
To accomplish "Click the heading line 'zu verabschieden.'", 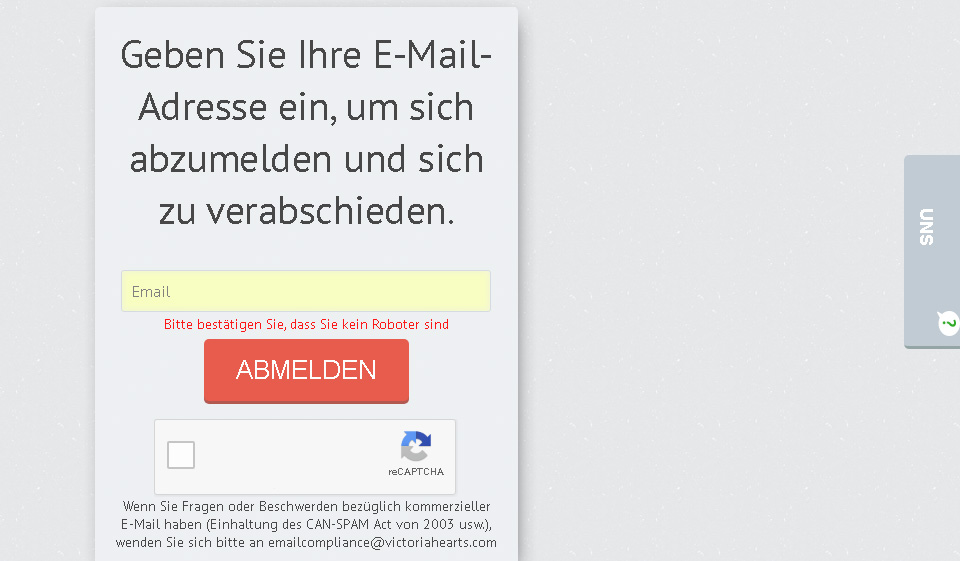I will (306, 211).
